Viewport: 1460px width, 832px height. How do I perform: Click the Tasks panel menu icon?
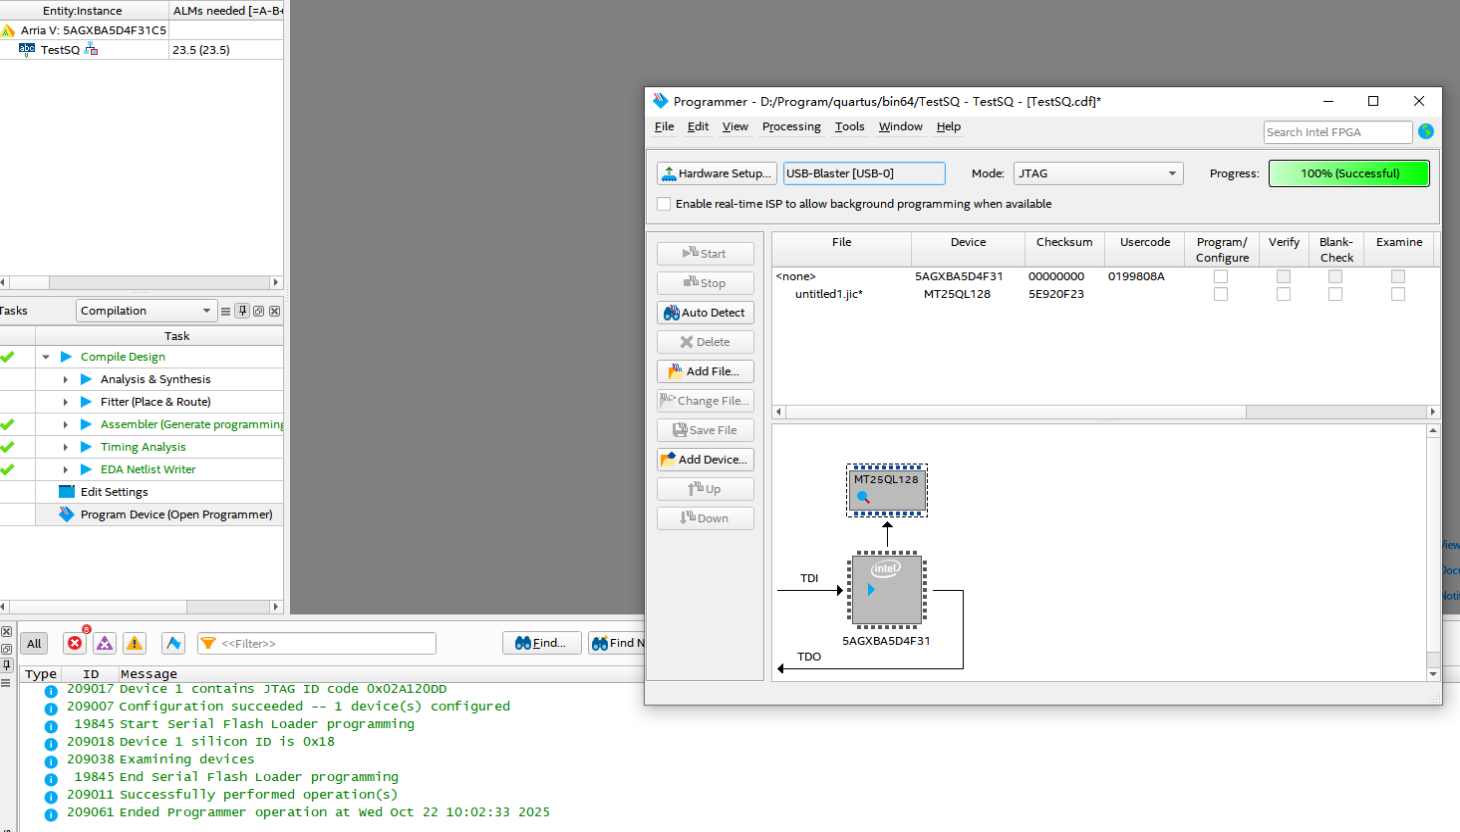coord(226,311)
